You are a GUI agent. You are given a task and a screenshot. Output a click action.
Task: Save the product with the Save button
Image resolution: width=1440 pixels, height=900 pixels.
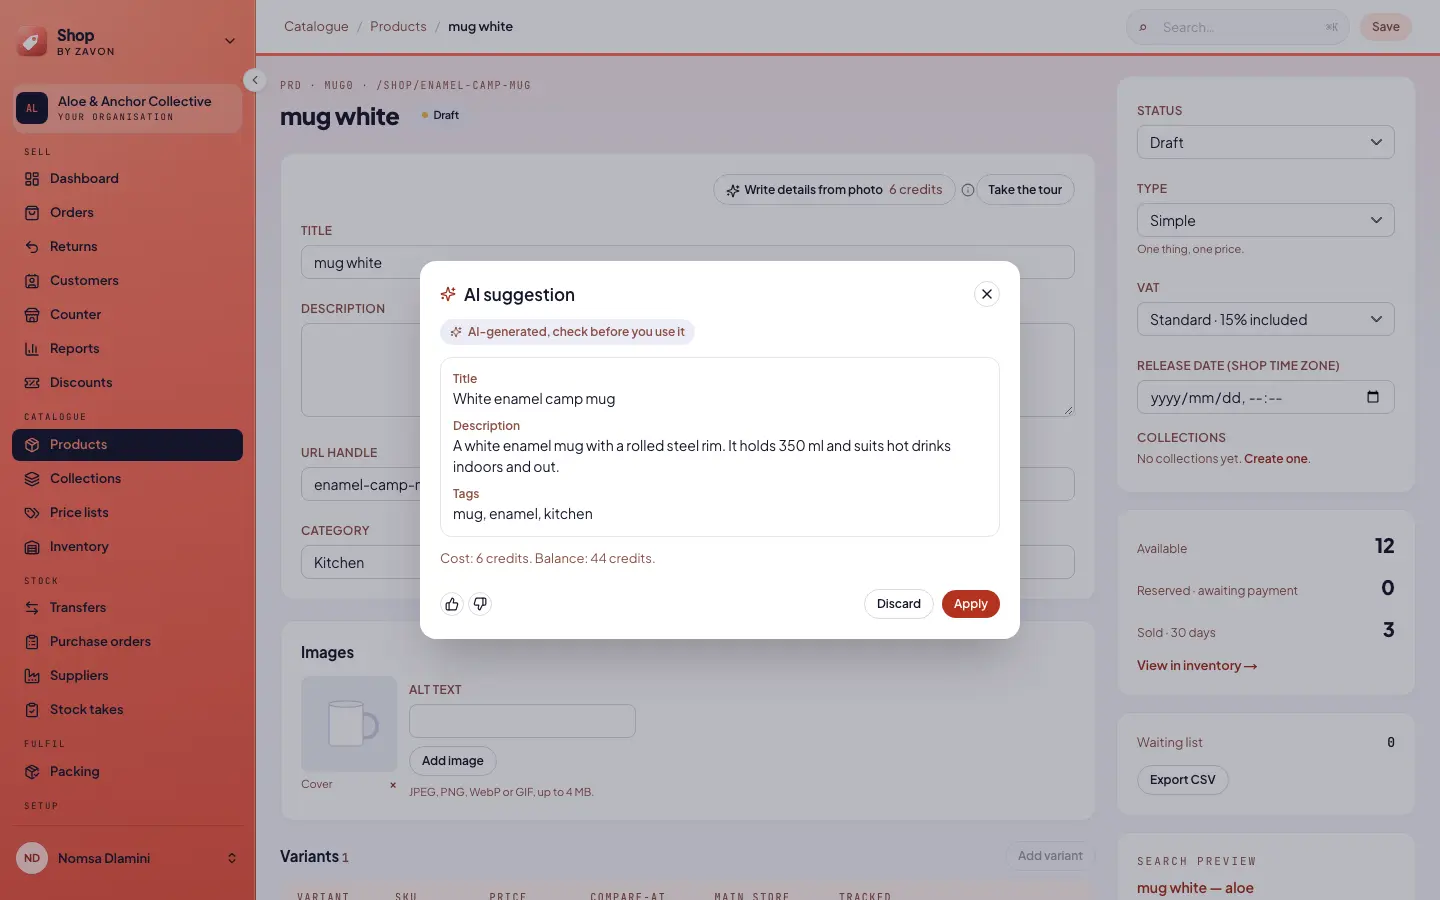(1385, 27)
